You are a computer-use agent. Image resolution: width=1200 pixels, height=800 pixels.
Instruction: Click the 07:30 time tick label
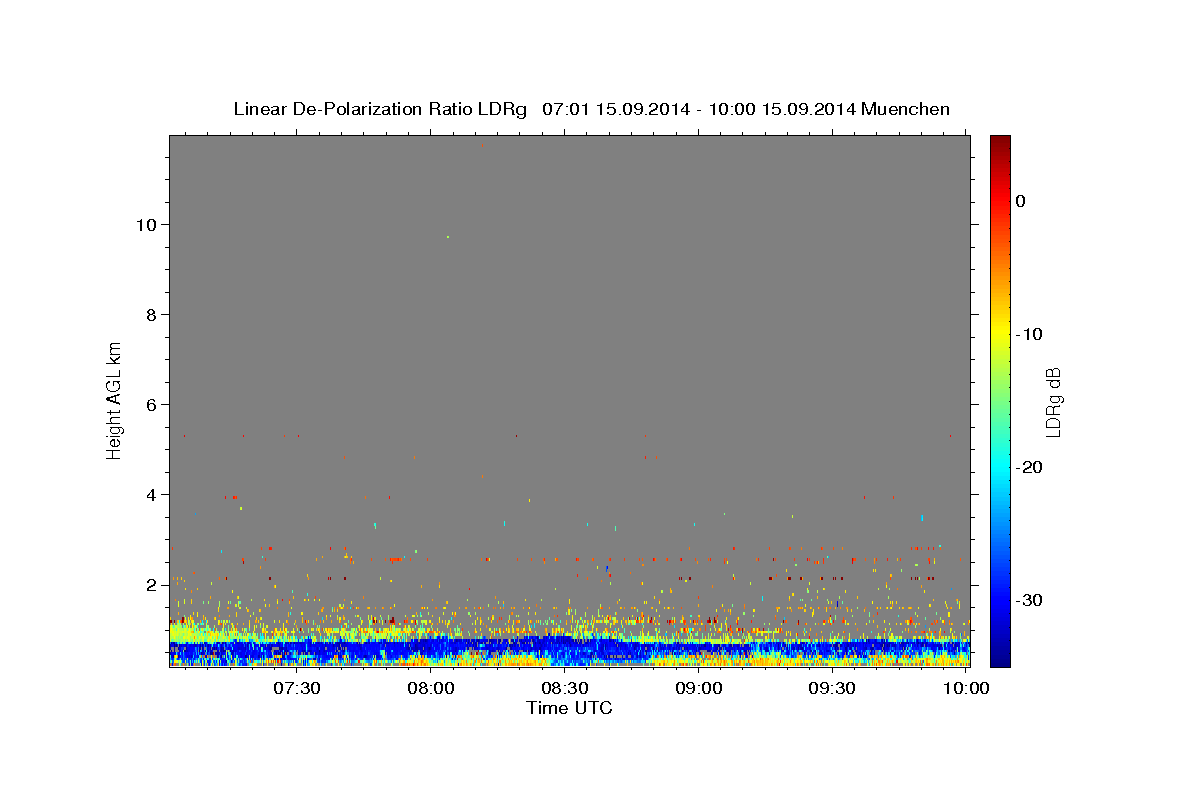297,689
